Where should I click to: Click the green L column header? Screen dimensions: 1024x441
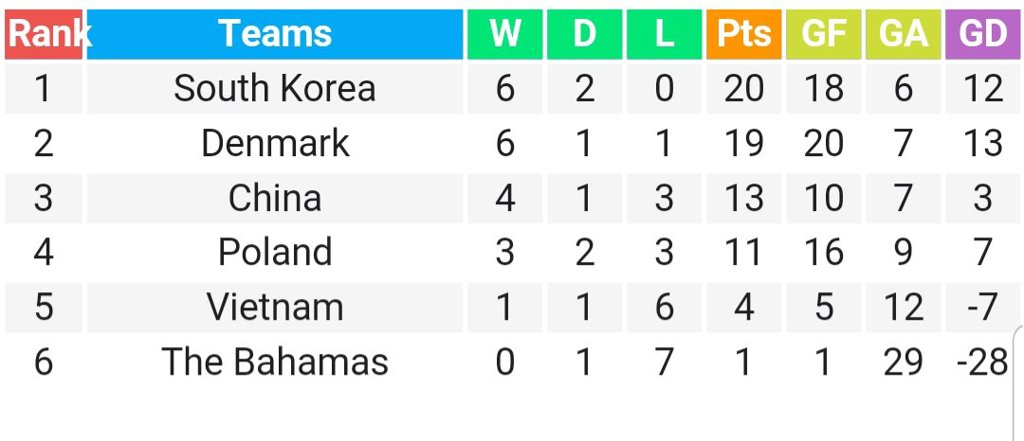(664, 34)
